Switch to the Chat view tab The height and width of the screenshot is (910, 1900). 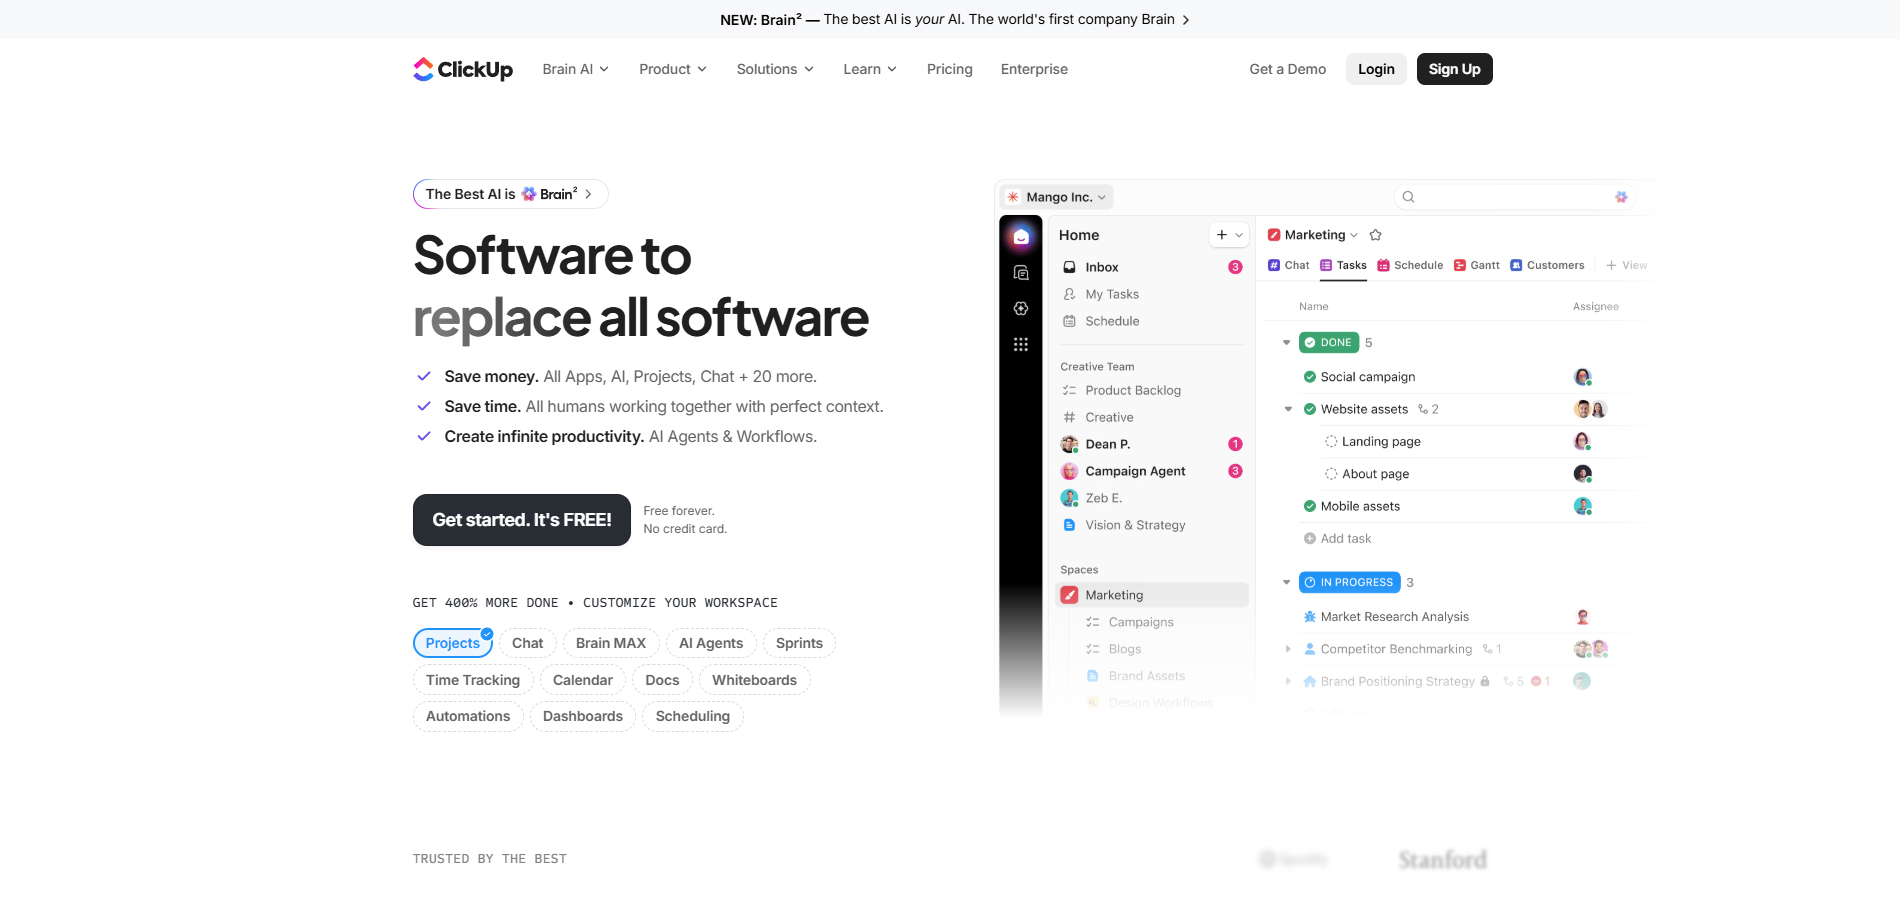[1288, 265]
